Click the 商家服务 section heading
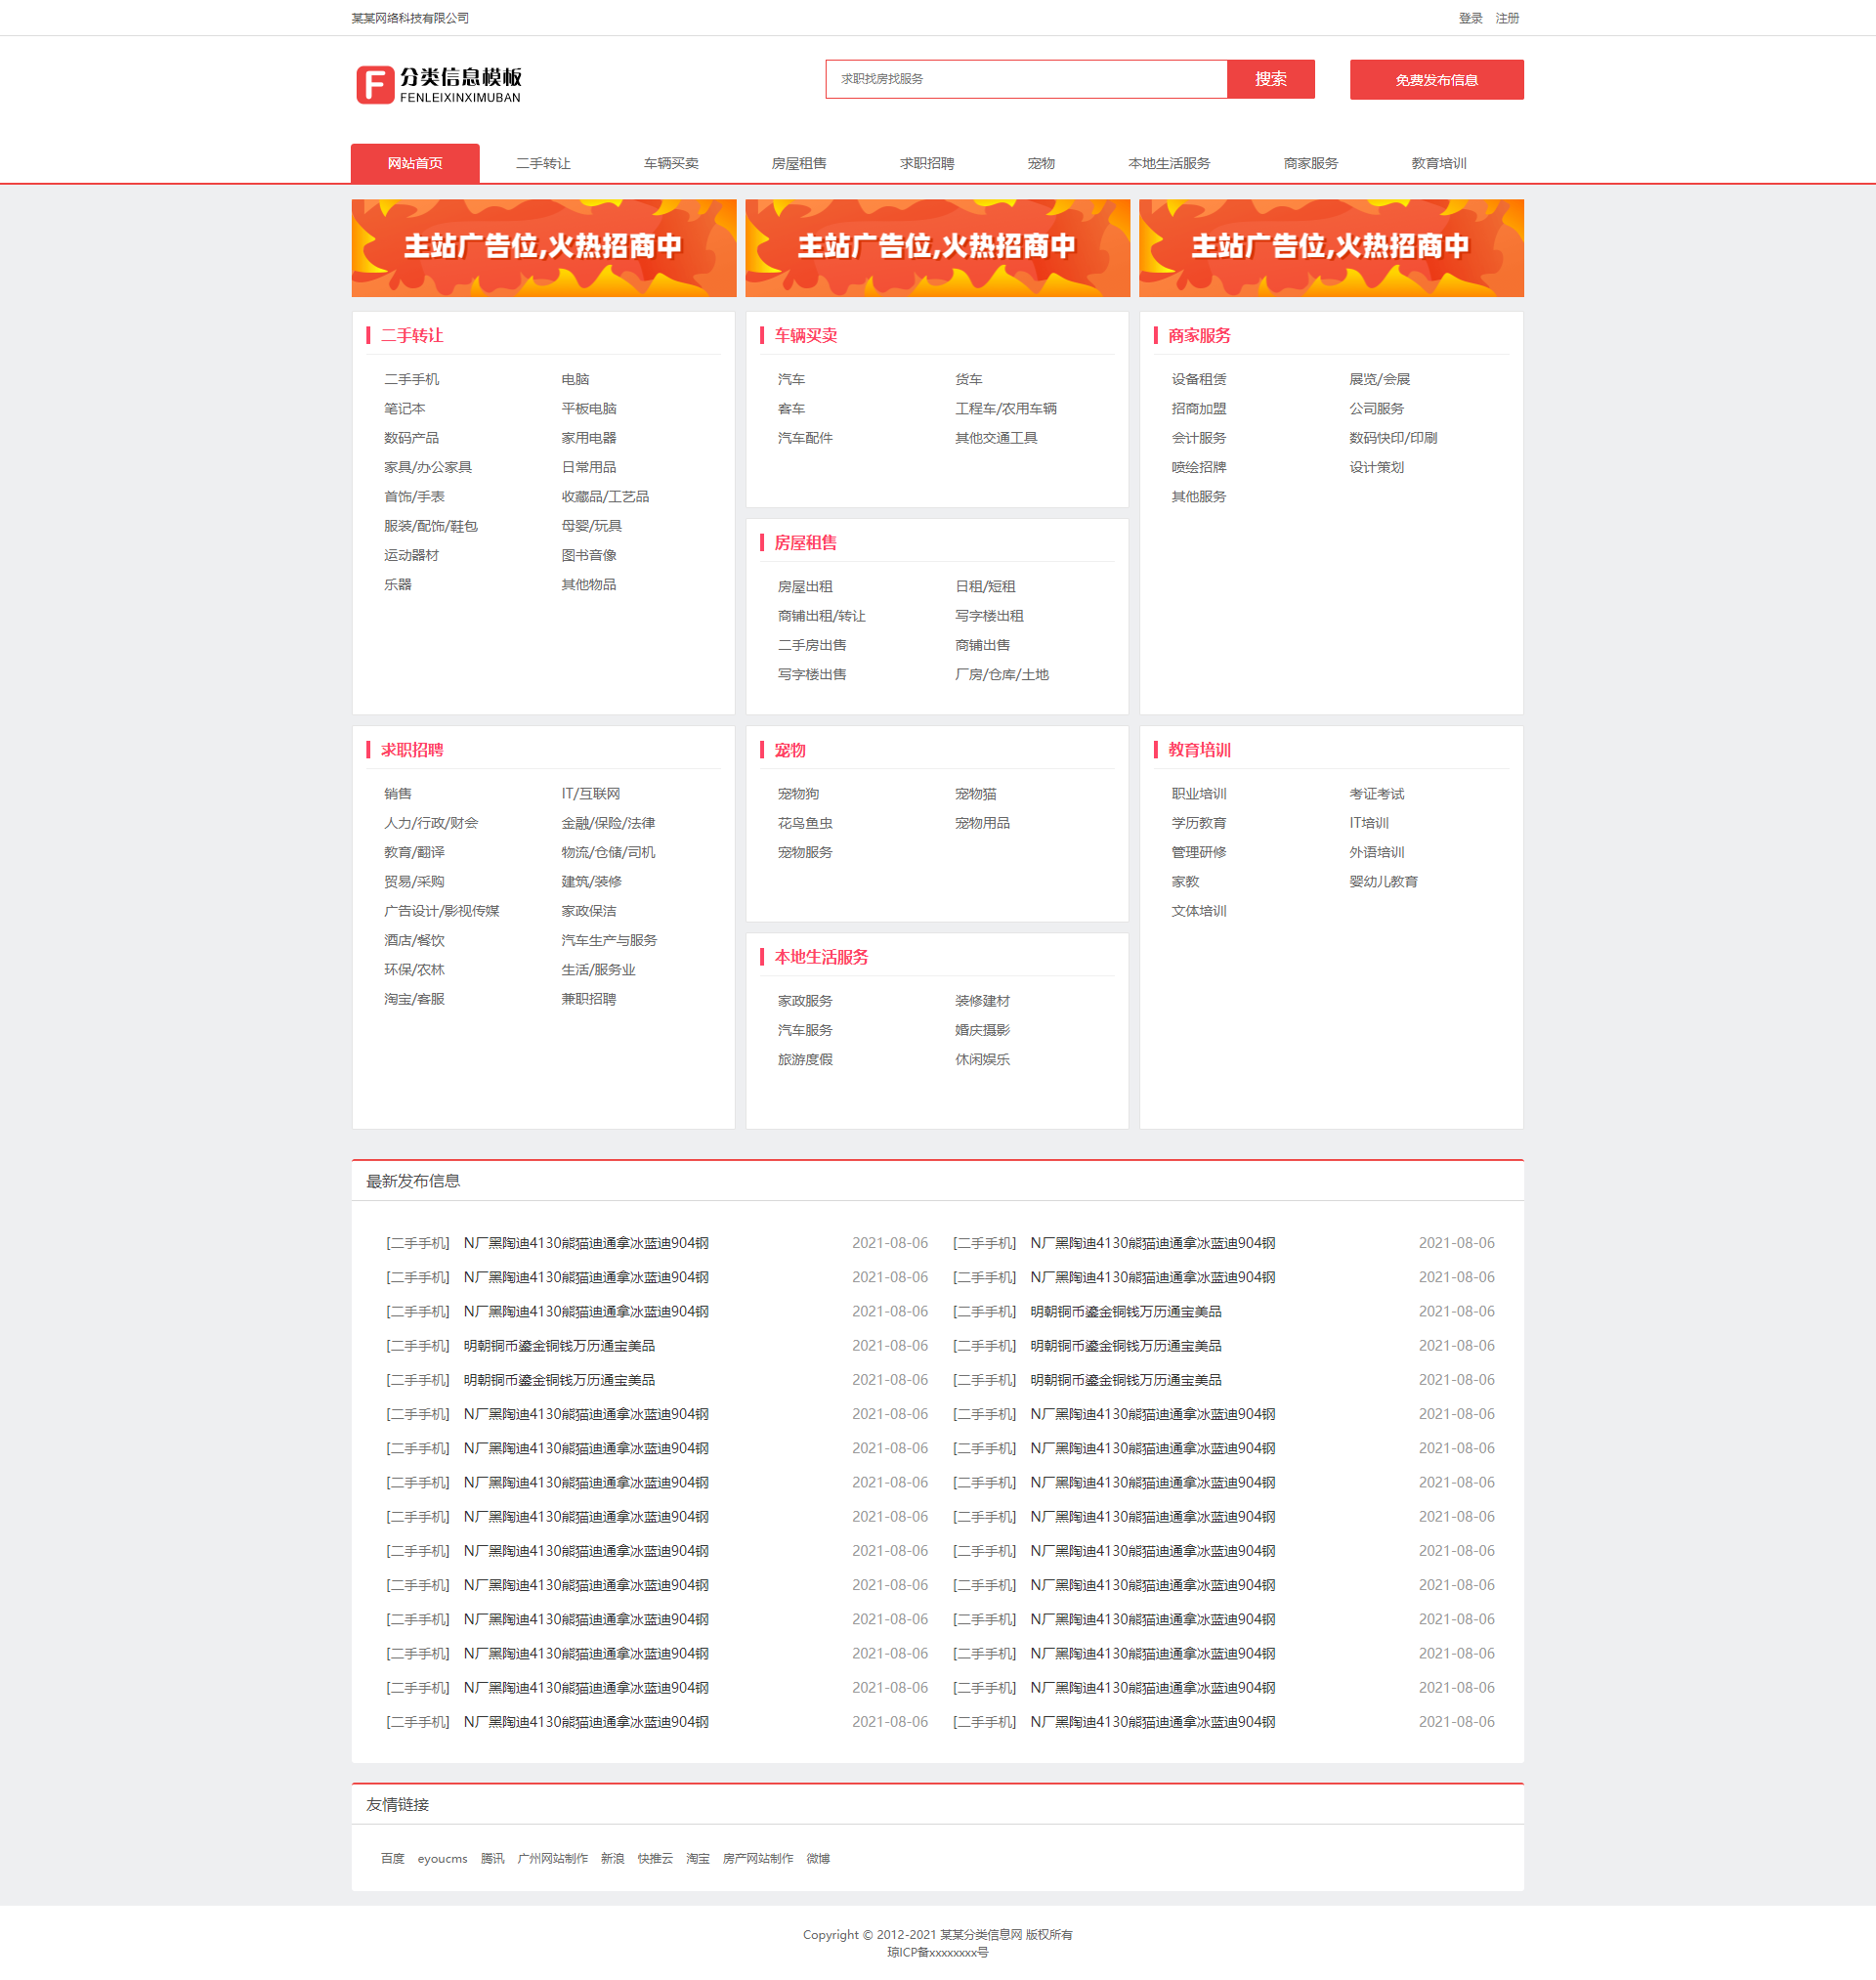Viewport: 1876px width, 1980px height. pos(1199,335)
